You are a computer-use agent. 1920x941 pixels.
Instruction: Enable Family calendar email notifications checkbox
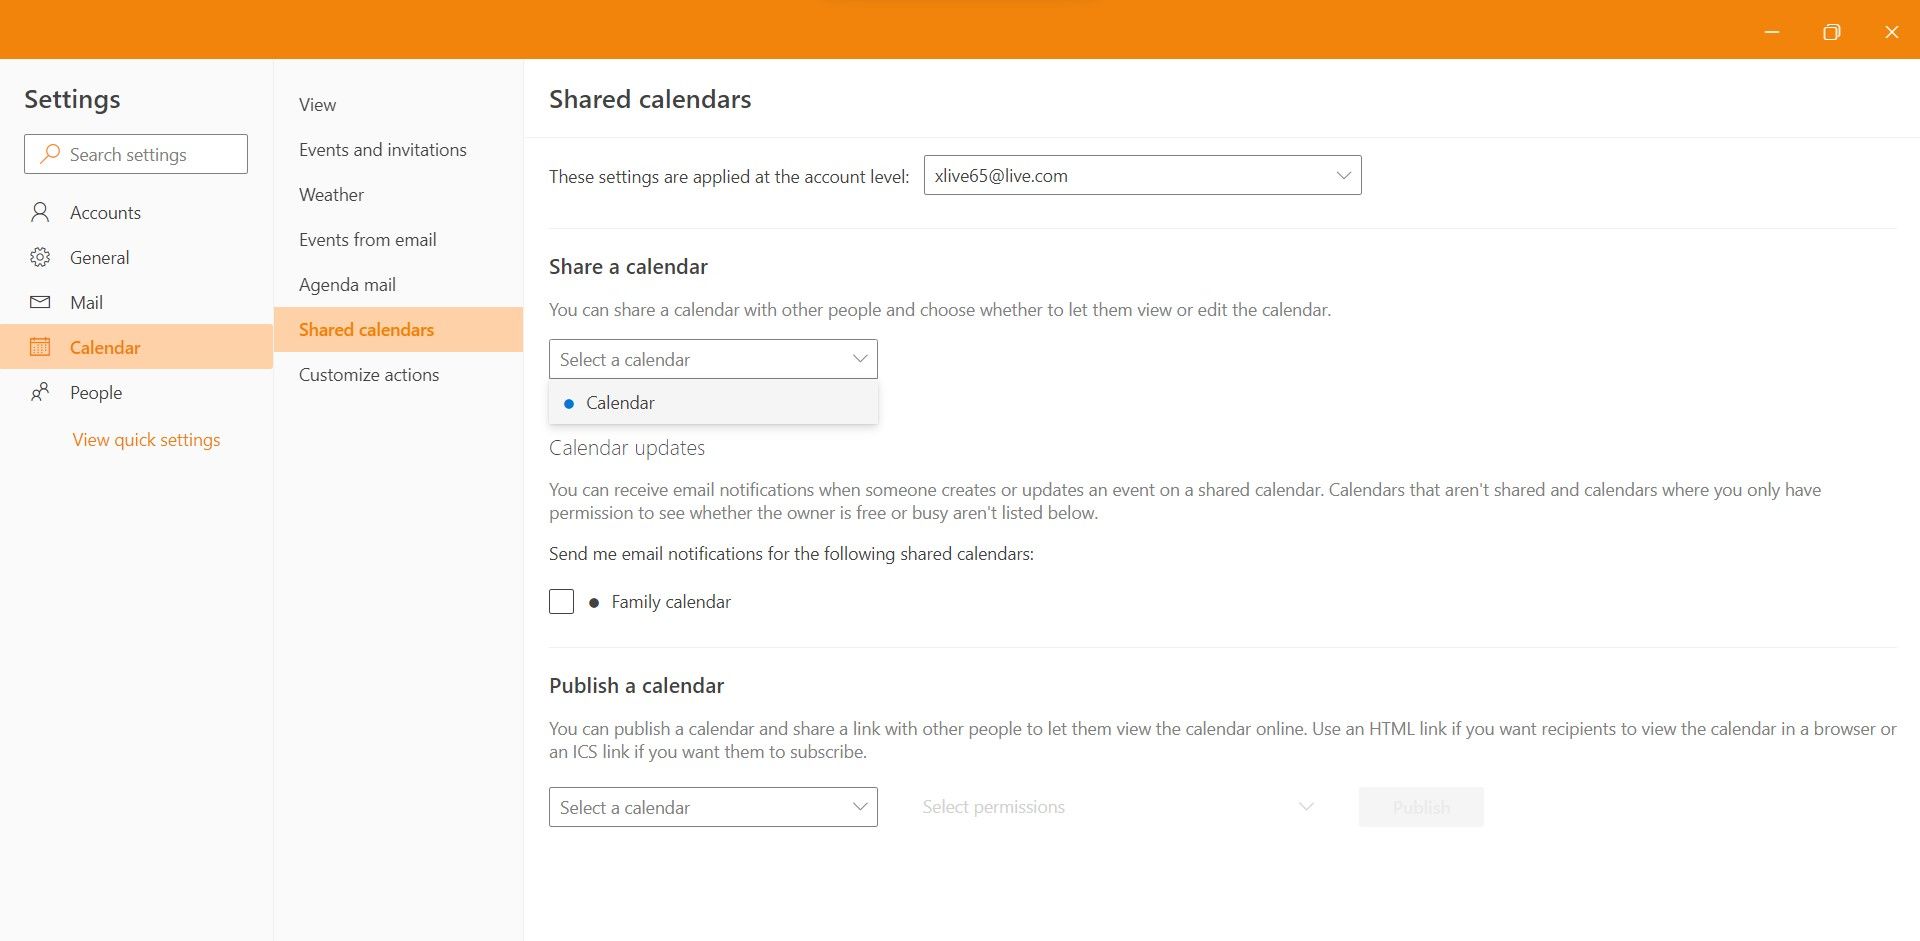pyautogui.click(x=561, y=601)
